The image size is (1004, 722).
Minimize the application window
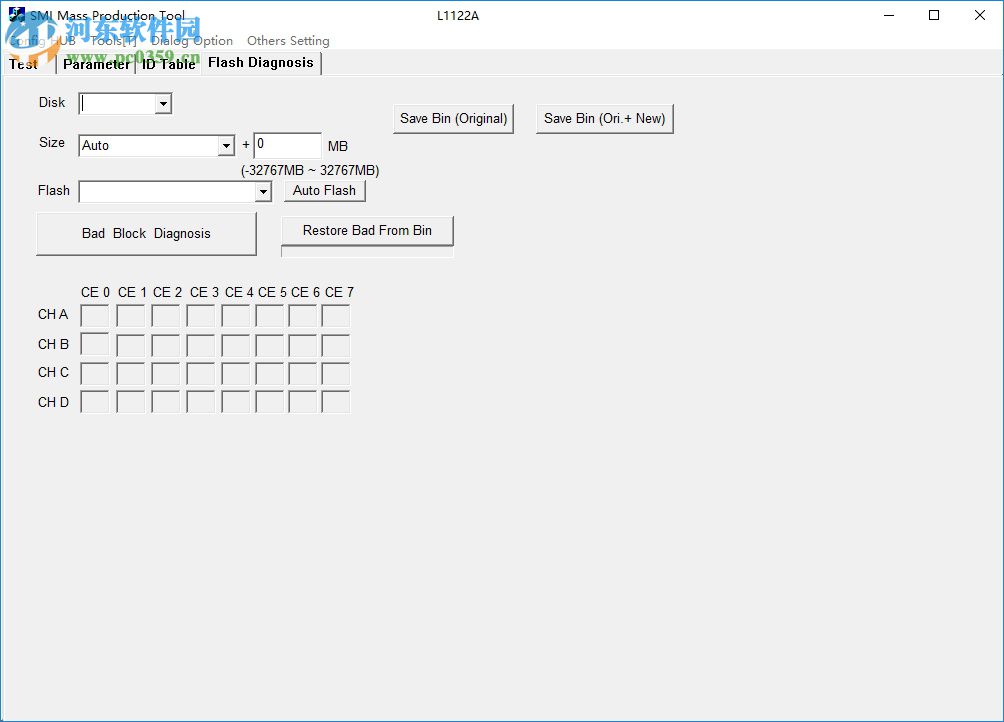(889, 15)
